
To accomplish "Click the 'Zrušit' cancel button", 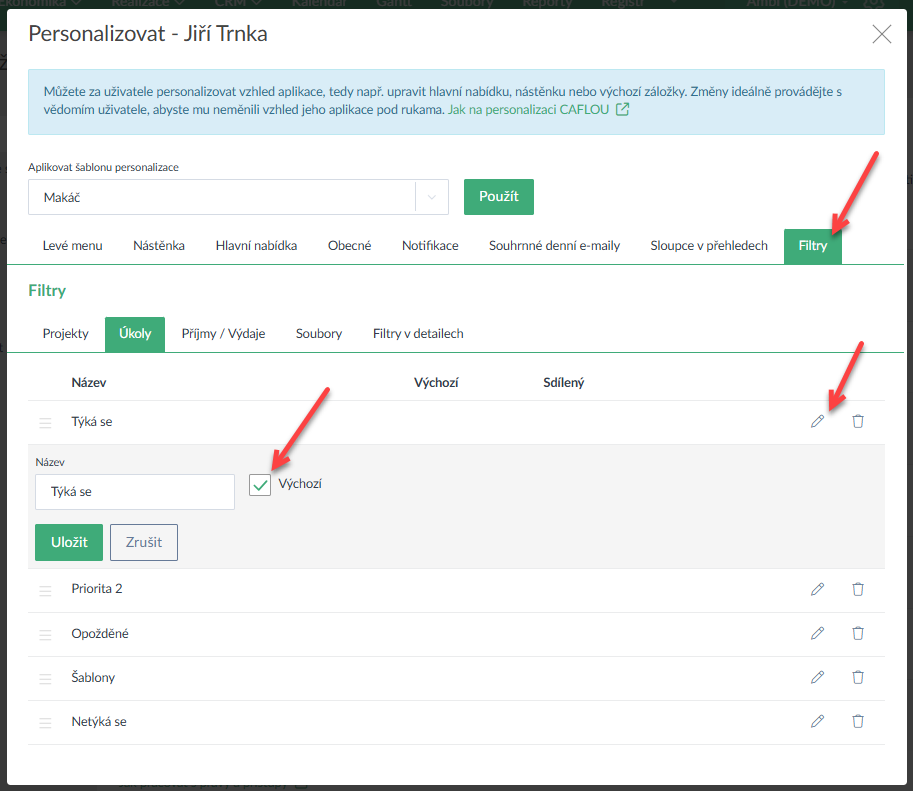I will point(143,542).
